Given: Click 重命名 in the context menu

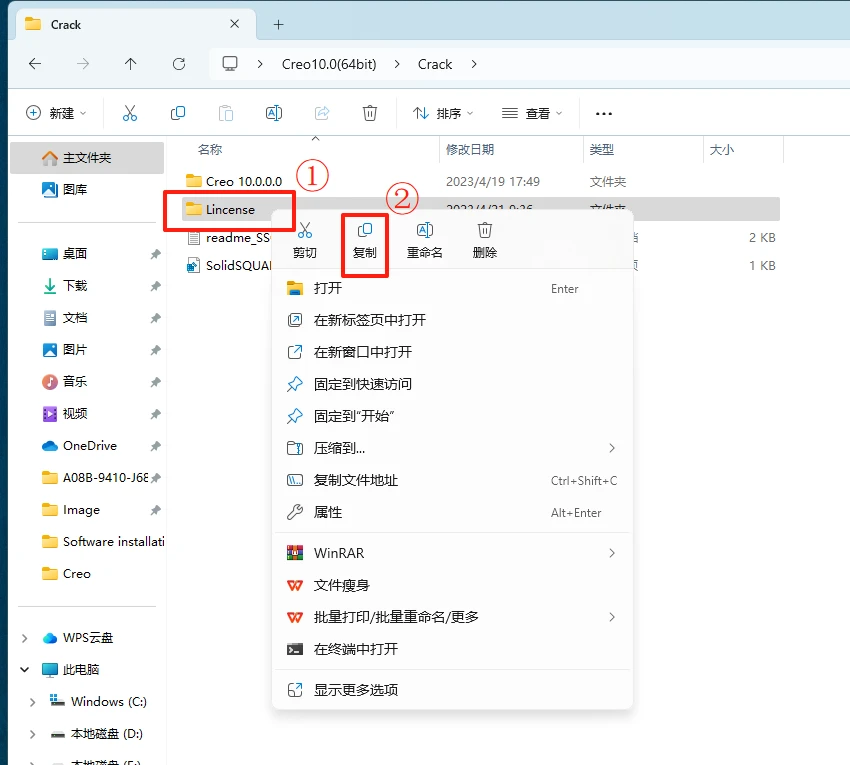Looking at the screenshot, I should coord(424,240).
